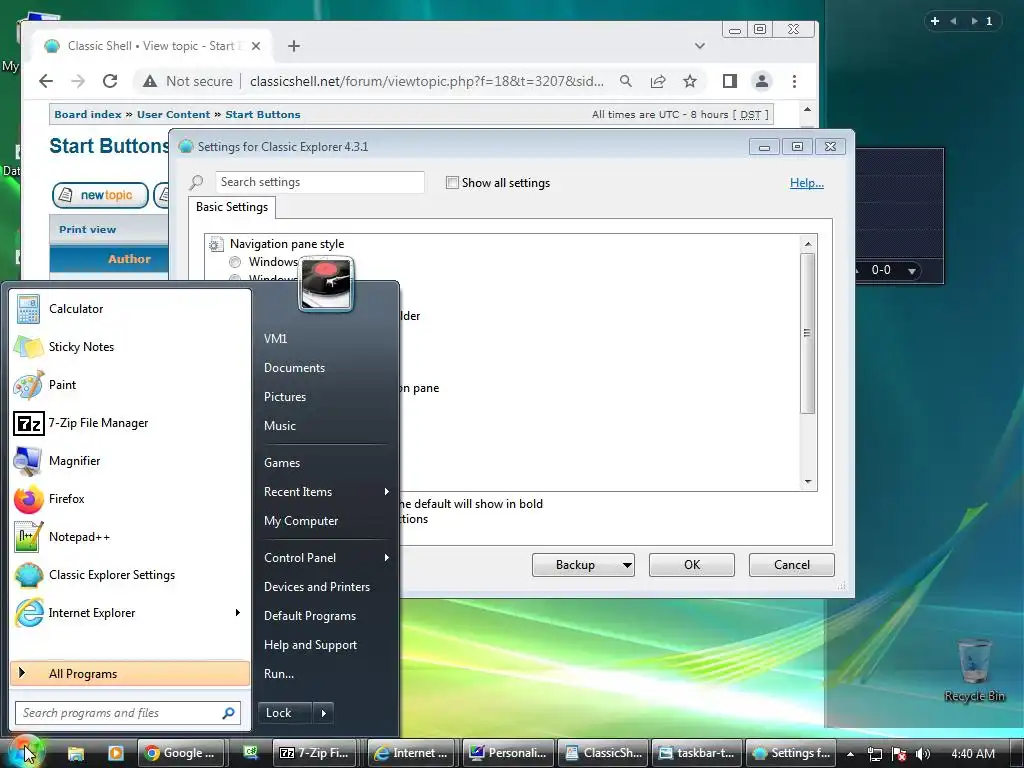Open Paint from the start menu
The width and height of the screenshot is (1024, 768).
[130, 385]
